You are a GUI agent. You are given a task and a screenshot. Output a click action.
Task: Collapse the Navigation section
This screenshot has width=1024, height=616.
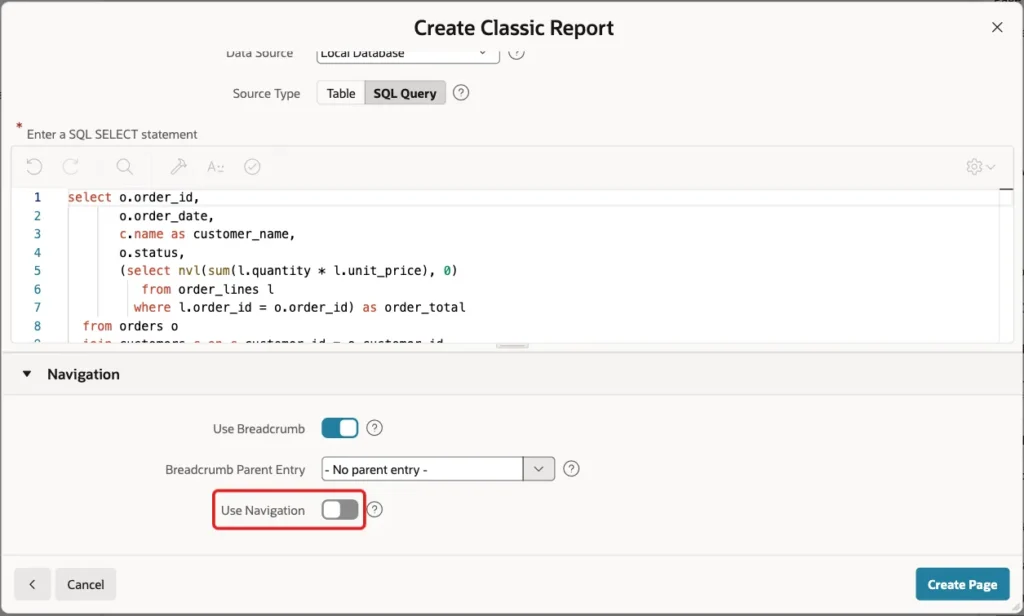pos(27,374)
